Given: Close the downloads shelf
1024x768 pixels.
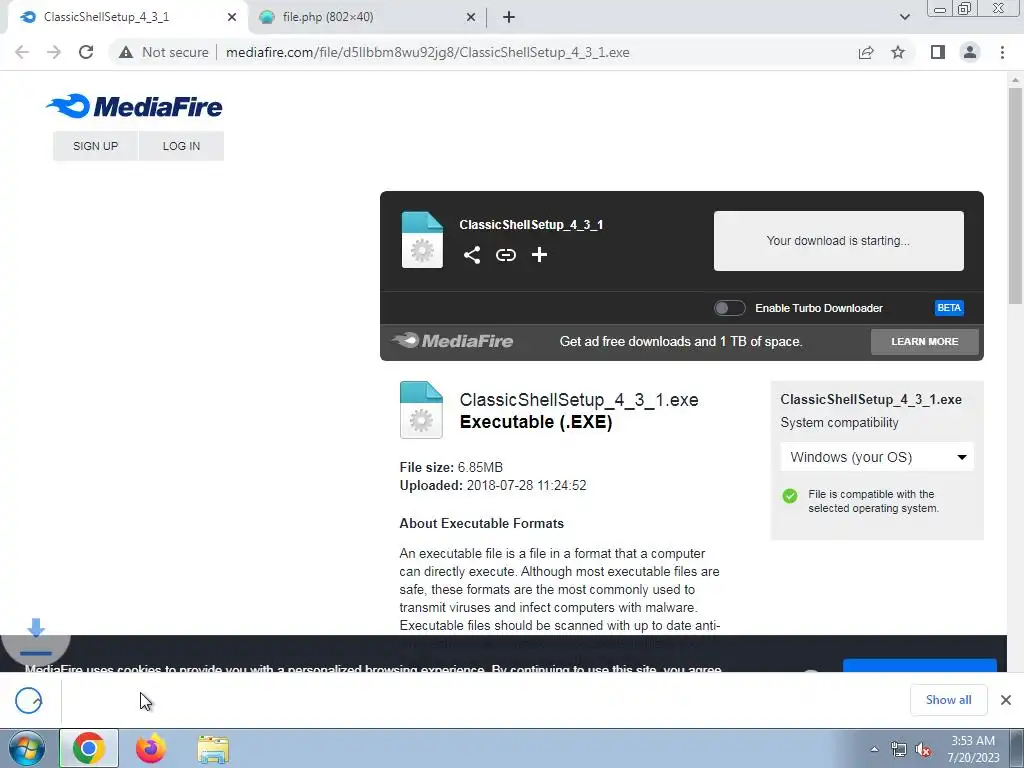Looking at the screenshot, I should click(1006, 700).
